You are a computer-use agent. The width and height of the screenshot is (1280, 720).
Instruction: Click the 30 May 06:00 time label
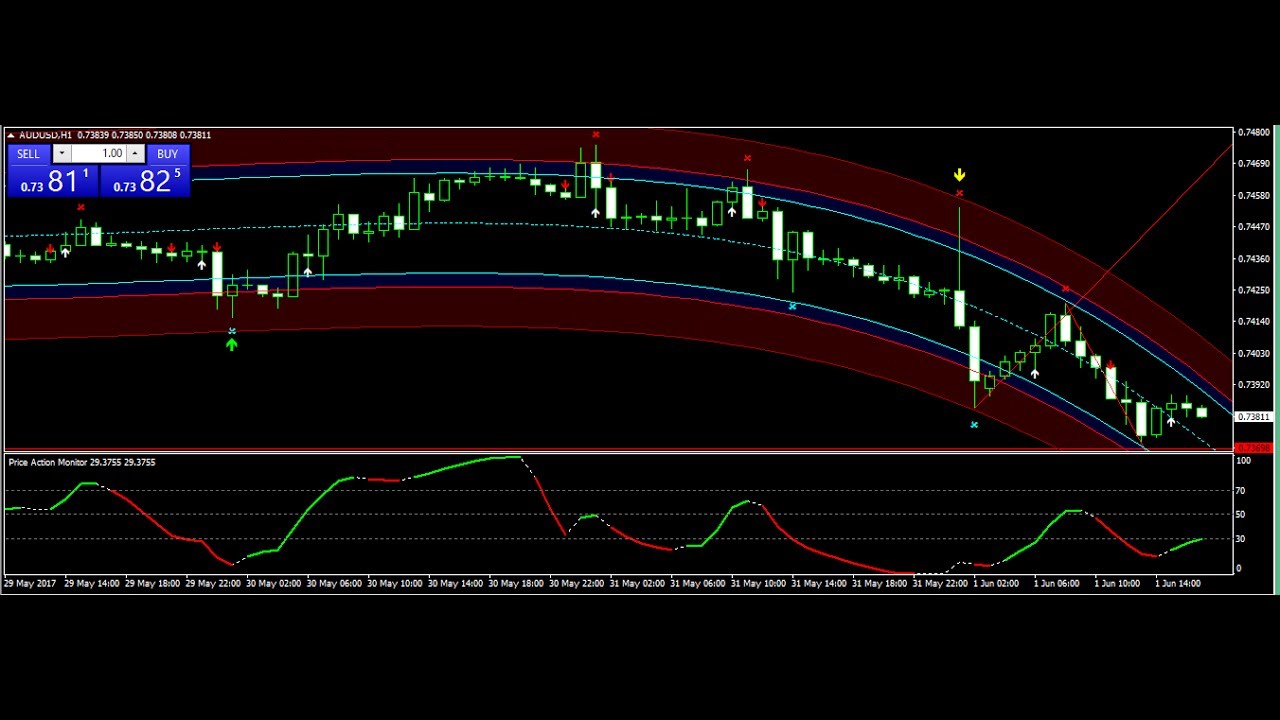pos(334,583)
